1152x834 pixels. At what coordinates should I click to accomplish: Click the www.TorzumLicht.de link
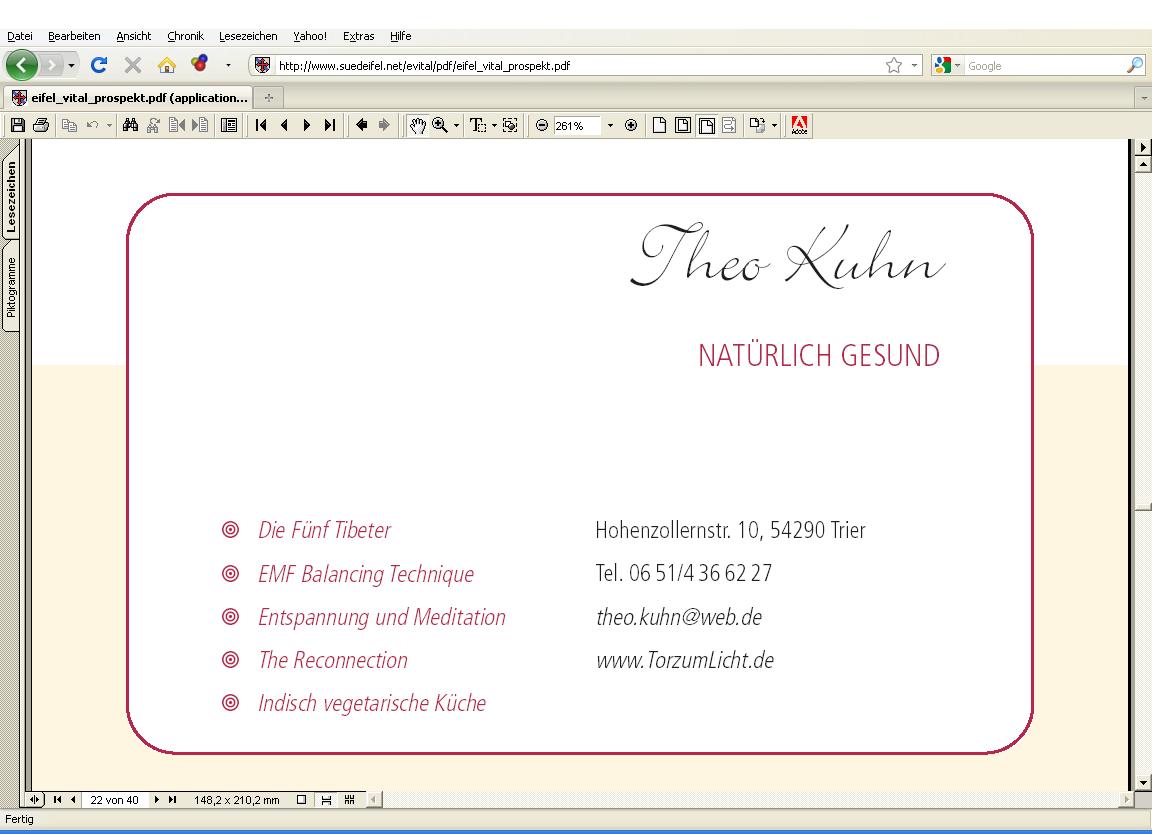[x=685, y=661]
